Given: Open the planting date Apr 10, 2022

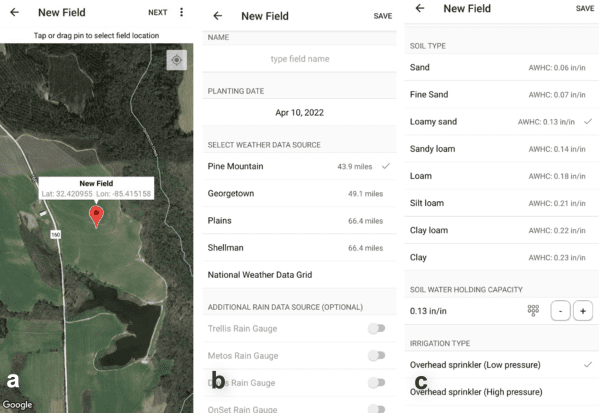Looking at the screenshot, I should point(298,113).
